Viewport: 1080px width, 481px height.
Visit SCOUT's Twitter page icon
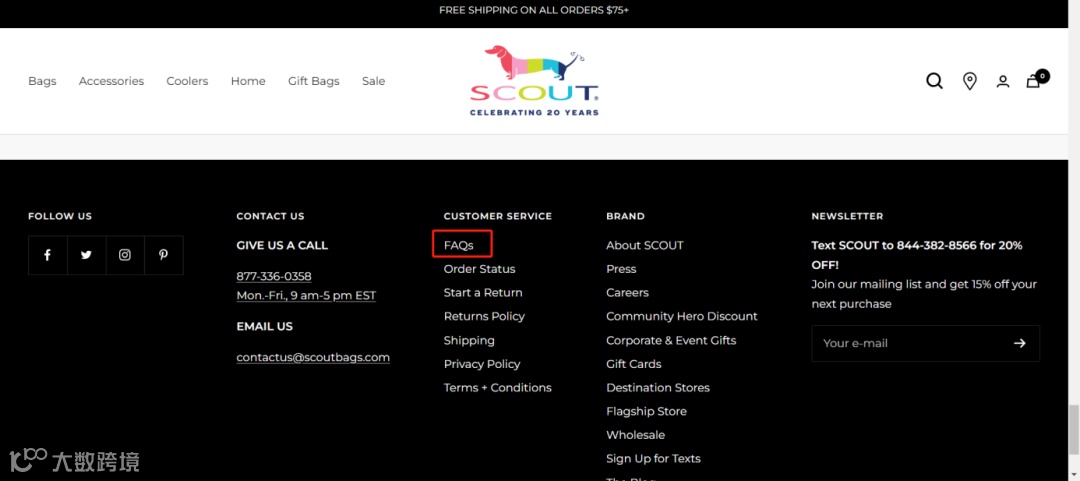86,255
